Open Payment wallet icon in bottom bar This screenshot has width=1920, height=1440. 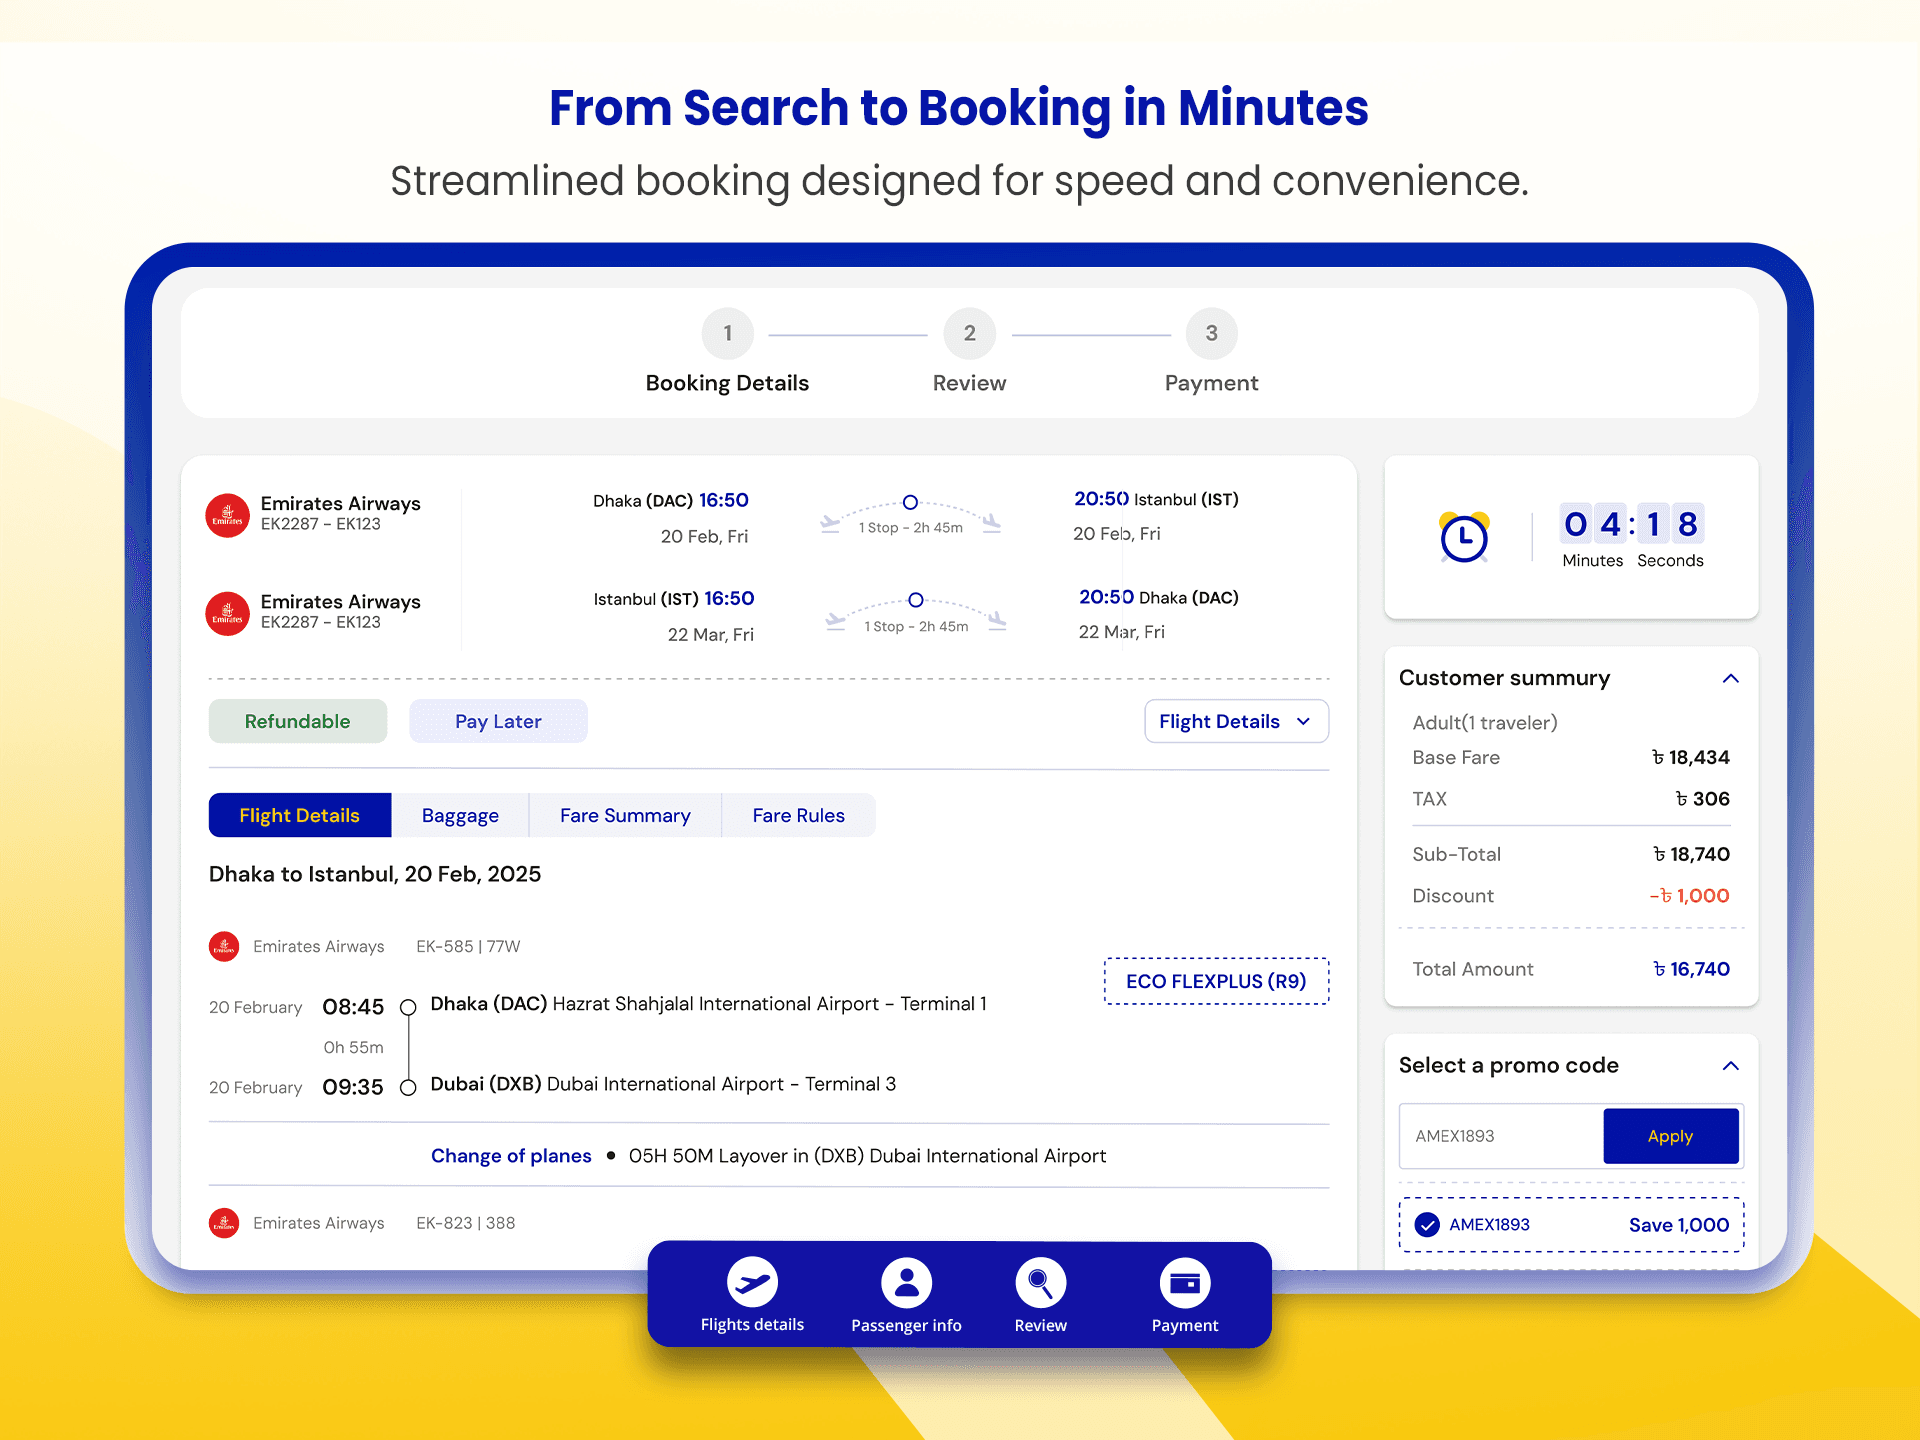tap(1185, 1282)
